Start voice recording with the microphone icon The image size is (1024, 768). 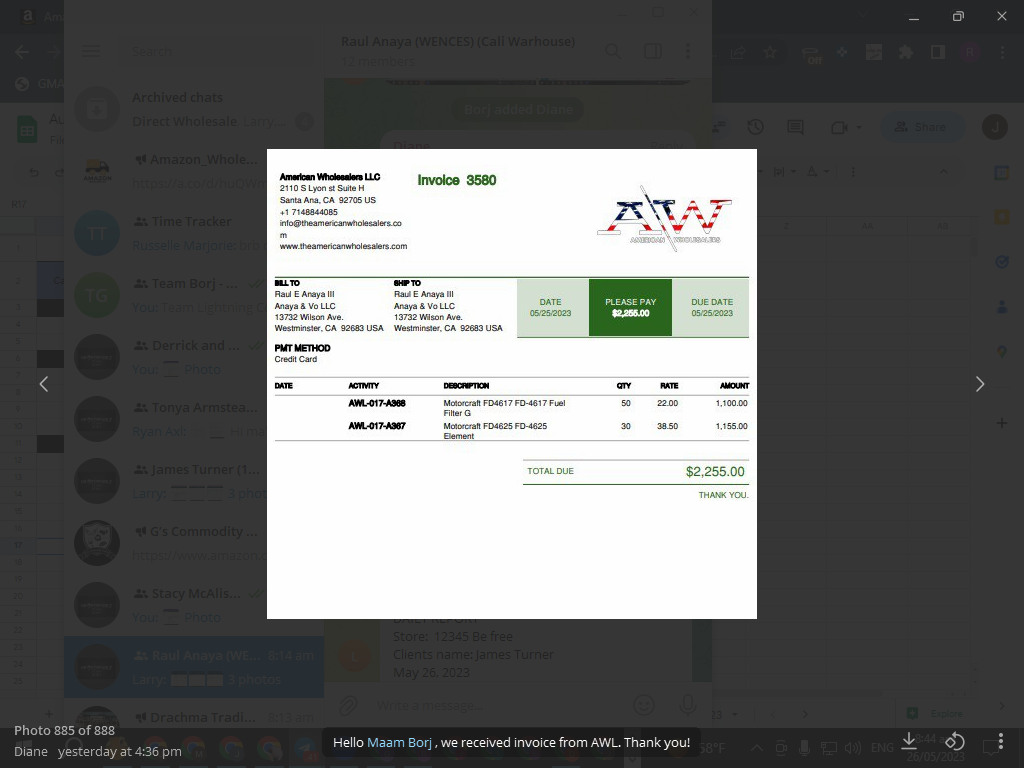(687, 705)
